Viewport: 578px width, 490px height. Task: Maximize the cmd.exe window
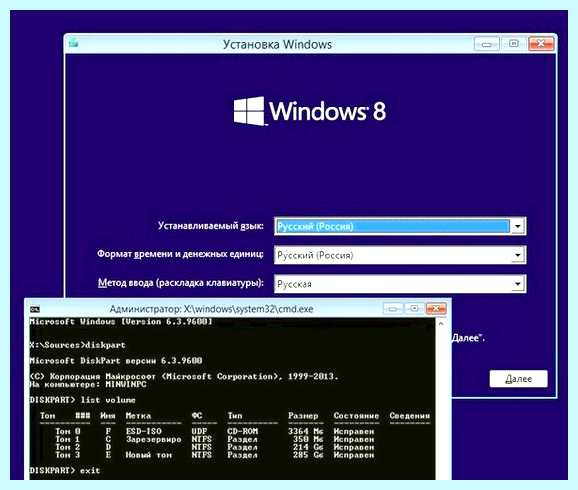coord(414,308)
